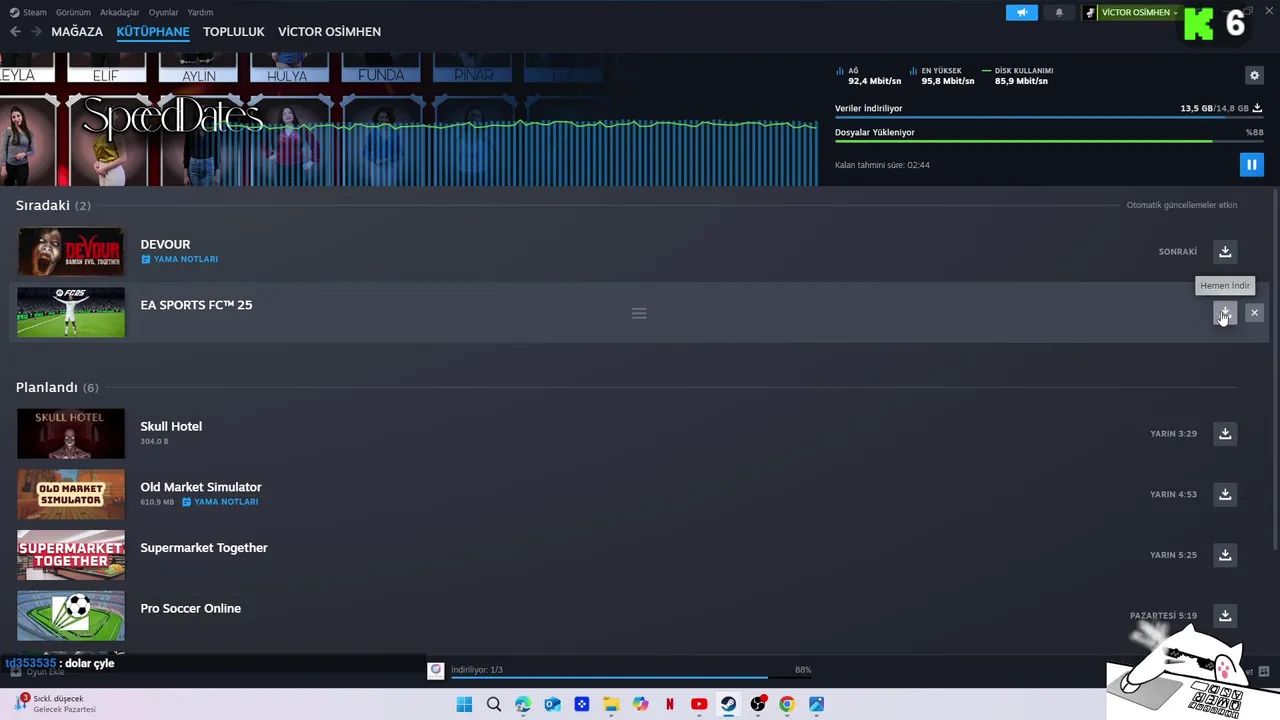Switch to KÜTÜPHANE tab
The width and height of the screenshot is (1280, 720).
(x=153, y=32)
